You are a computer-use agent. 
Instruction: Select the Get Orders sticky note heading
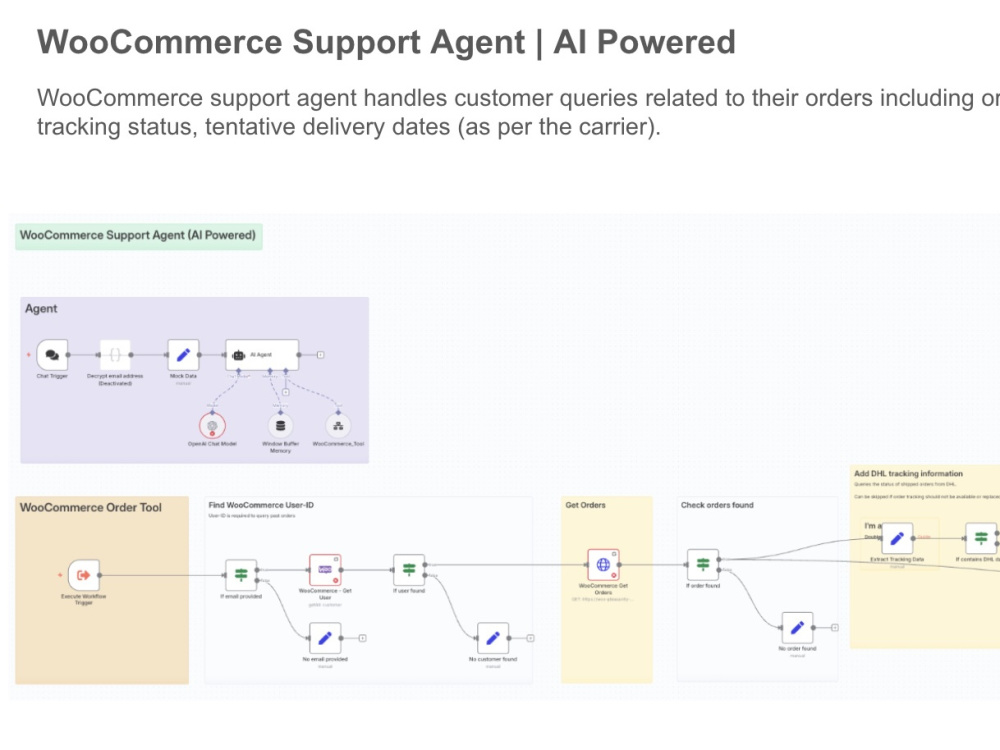pyautogui.click(x=585, y=505)
